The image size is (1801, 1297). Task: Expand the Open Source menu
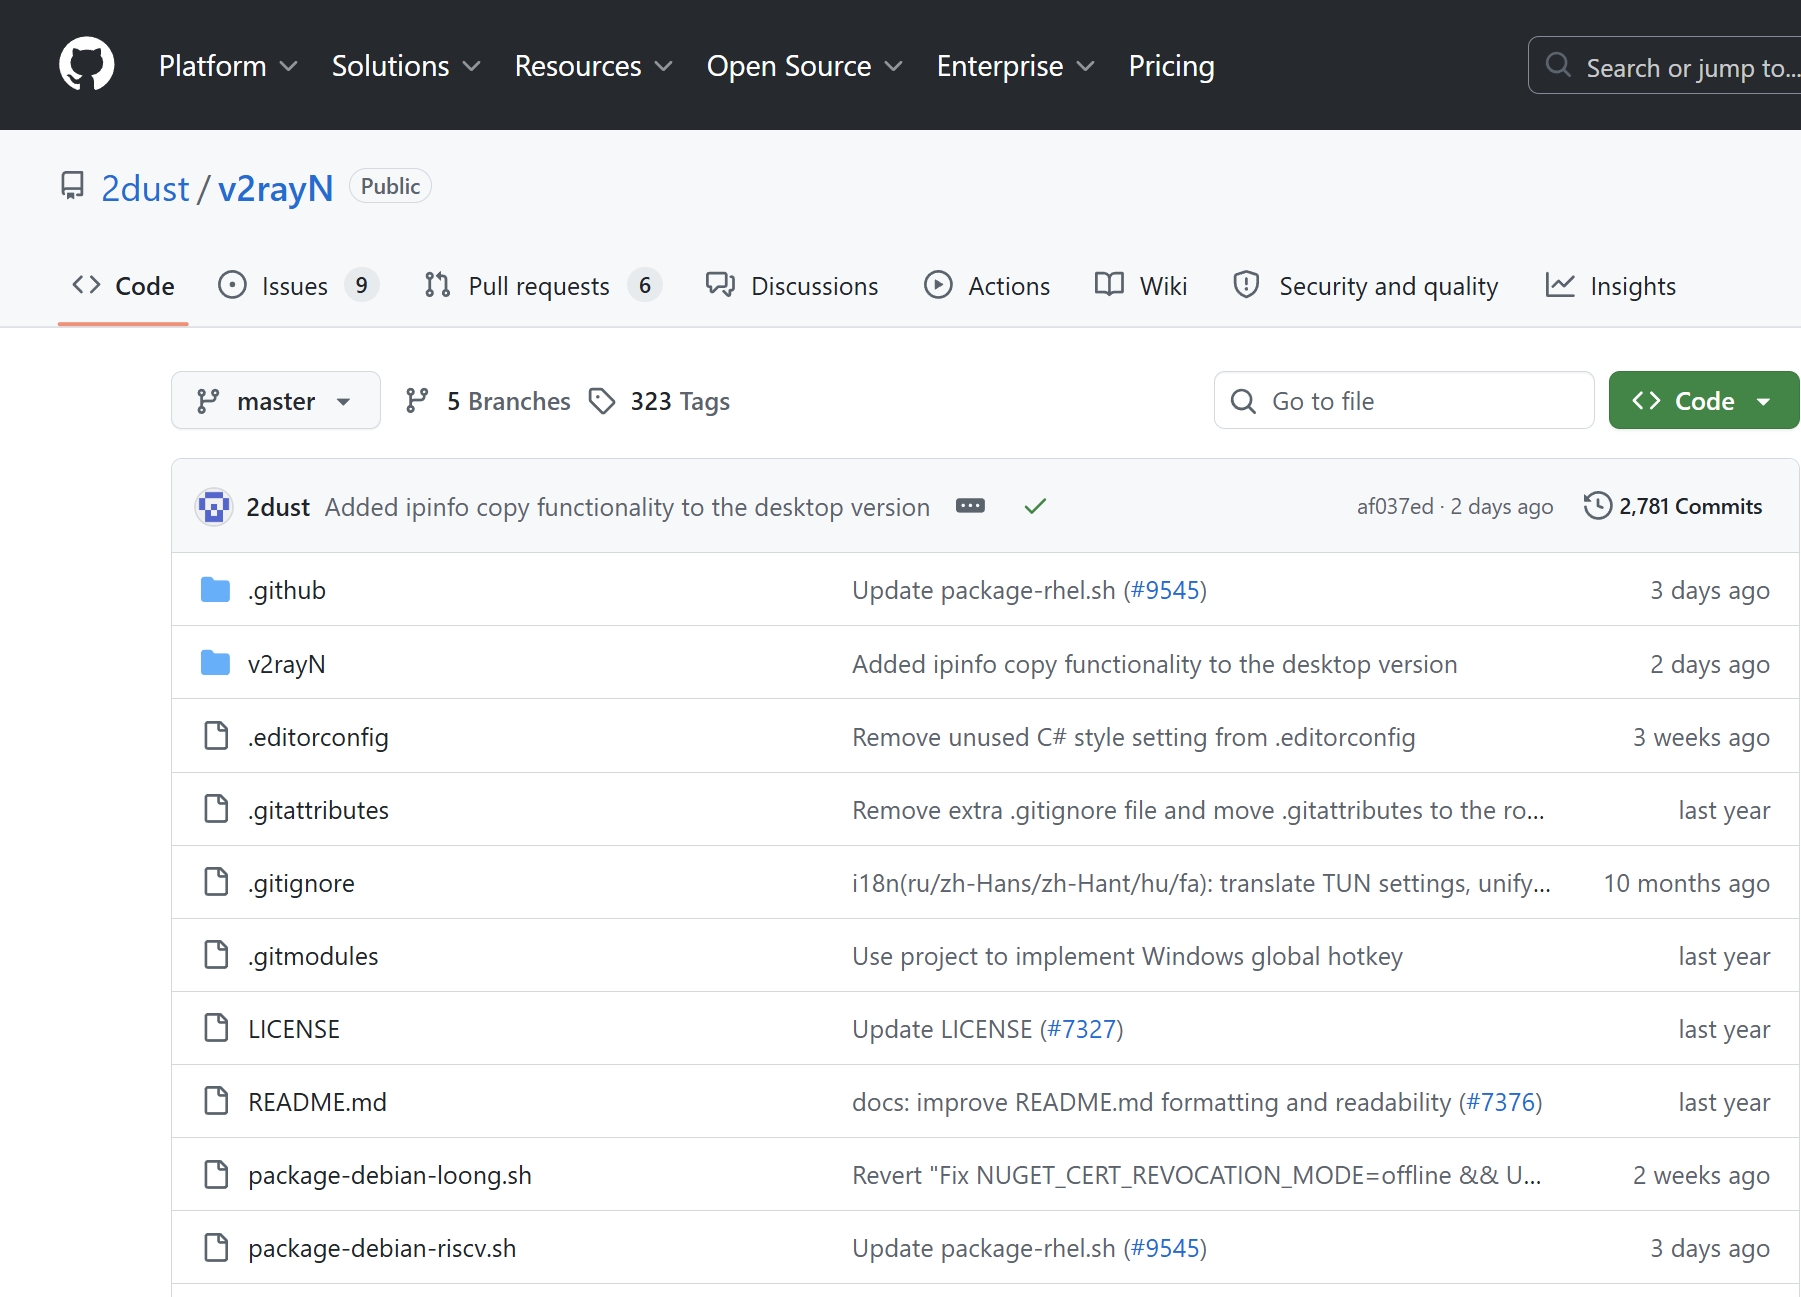pyautogui.click(x=805, y=66)
